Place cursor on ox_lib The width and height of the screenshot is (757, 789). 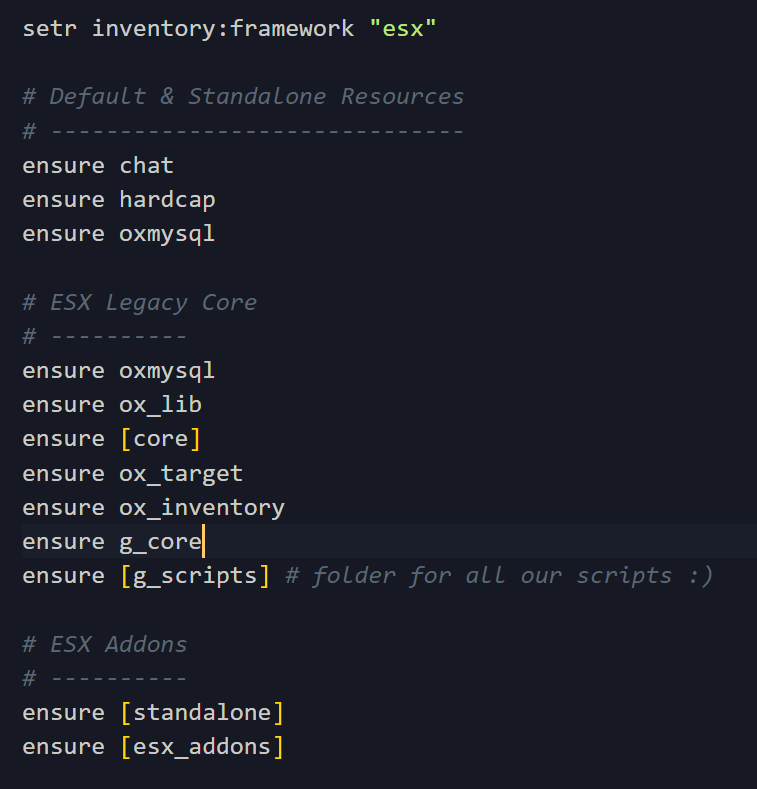pos(160,405)
